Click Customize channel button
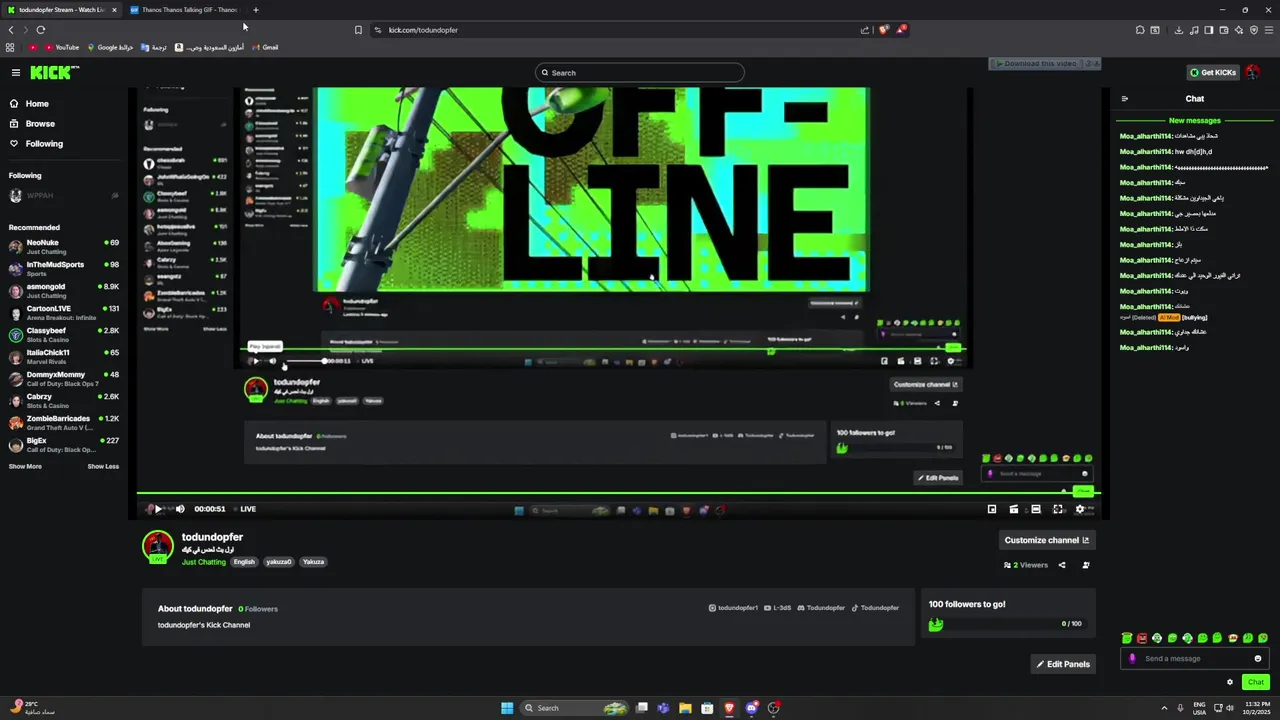The image size is (1280, 720). tap(1047, 540)
